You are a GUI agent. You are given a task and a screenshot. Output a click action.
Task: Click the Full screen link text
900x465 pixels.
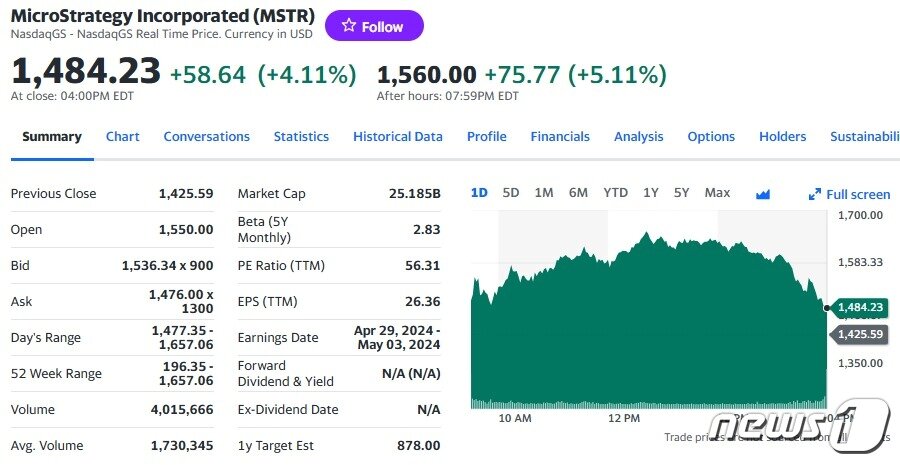tap(858, 195)
